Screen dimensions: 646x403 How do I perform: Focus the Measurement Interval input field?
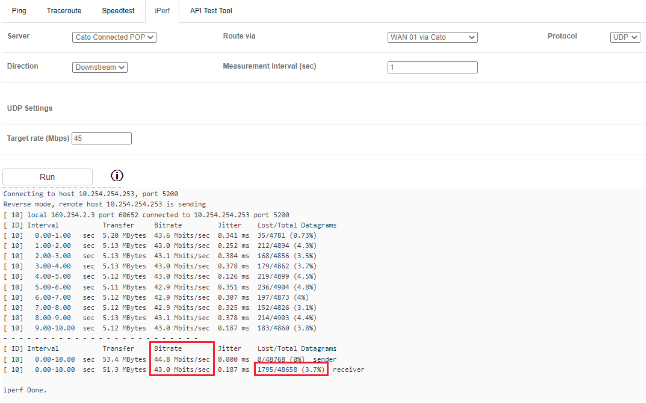(431, 67)
